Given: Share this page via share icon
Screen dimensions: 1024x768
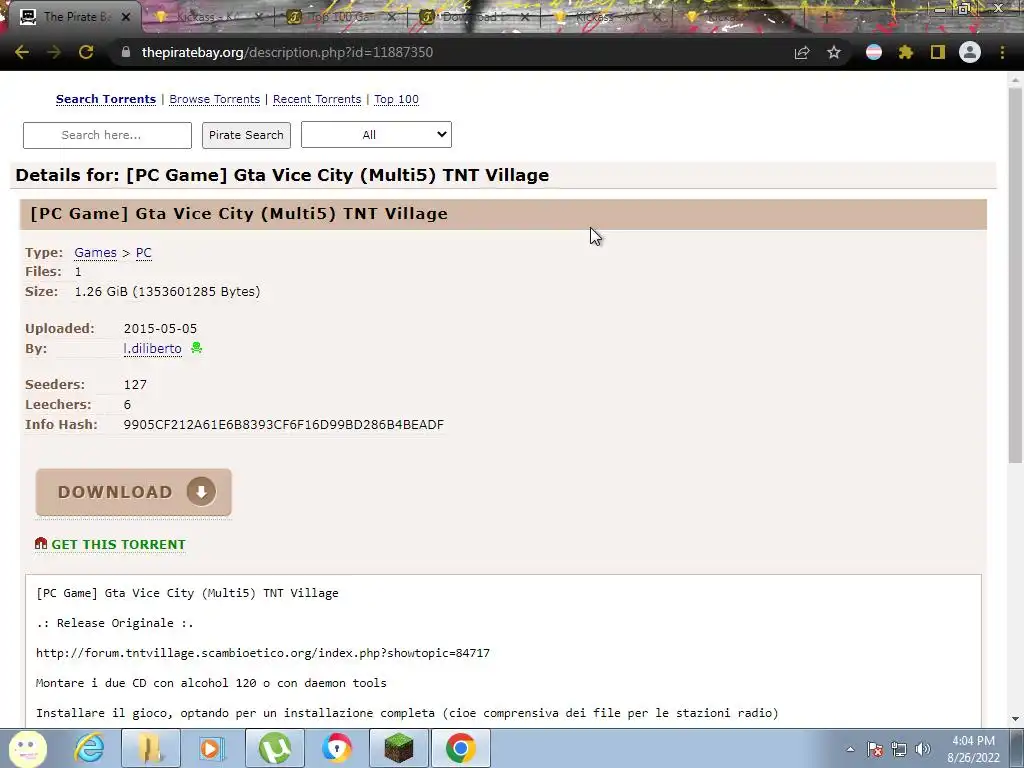Looking at the screenshot, I should click(x=802, y=52).
